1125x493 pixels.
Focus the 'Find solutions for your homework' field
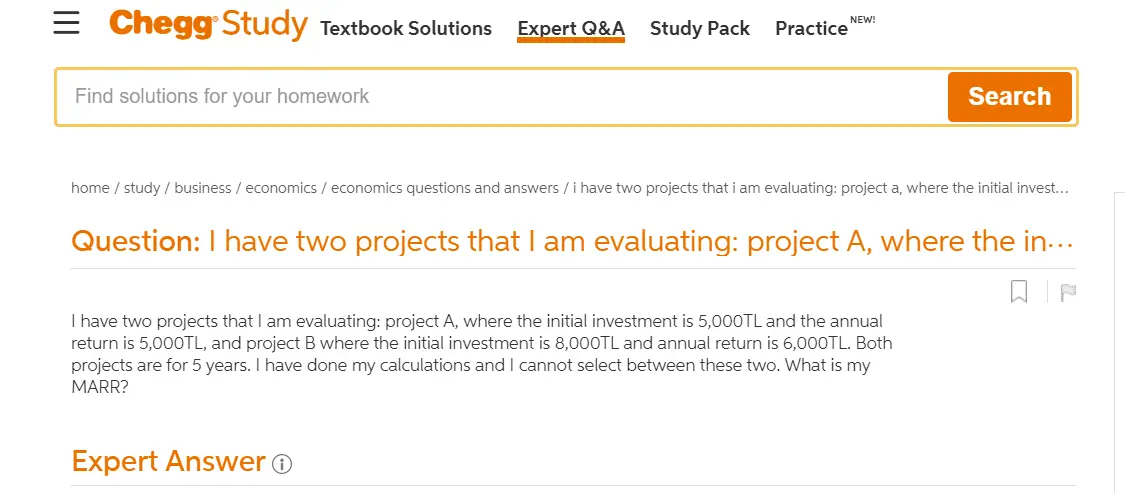pos(502,96)
